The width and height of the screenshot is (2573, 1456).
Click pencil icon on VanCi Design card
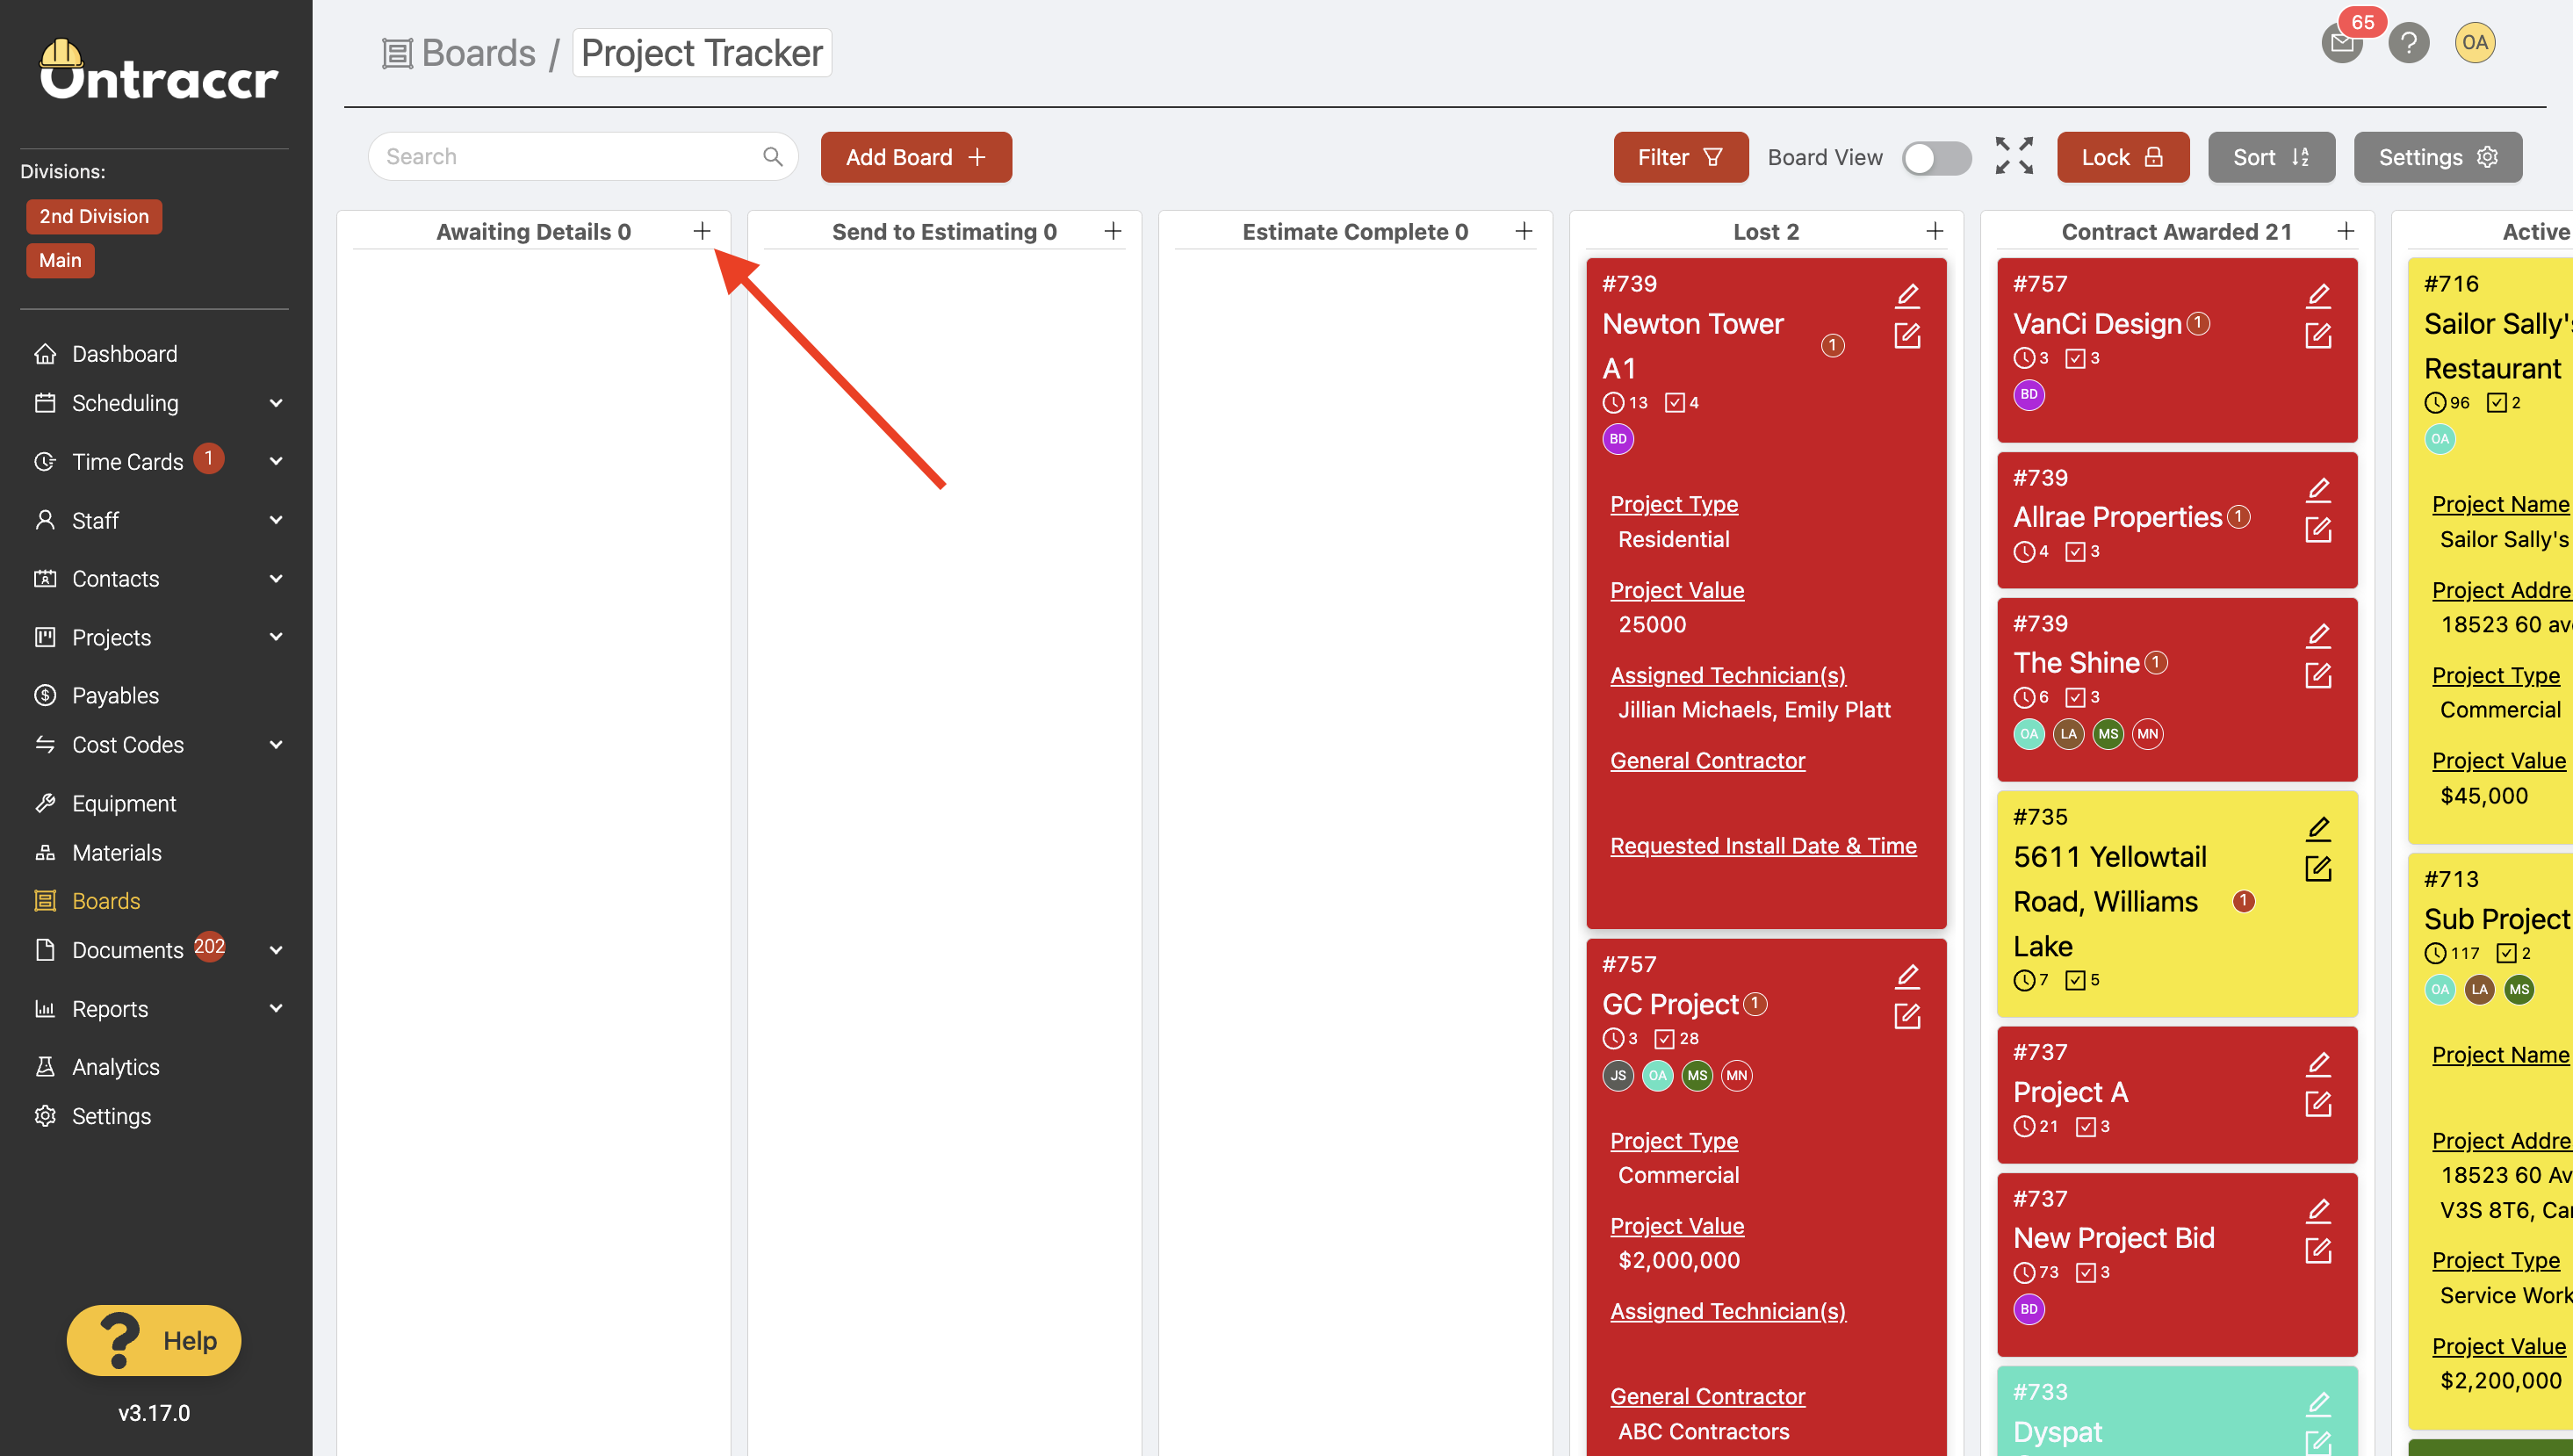coord(2318,295)
